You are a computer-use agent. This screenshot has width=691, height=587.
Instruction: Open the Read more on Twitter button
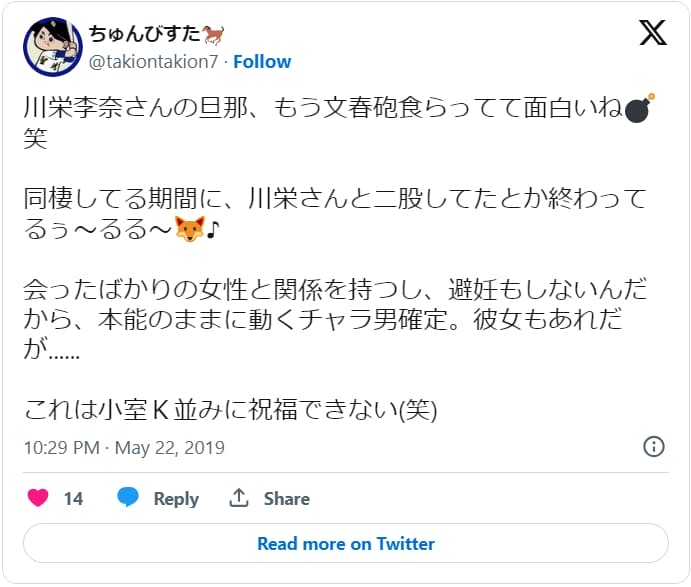346,543
